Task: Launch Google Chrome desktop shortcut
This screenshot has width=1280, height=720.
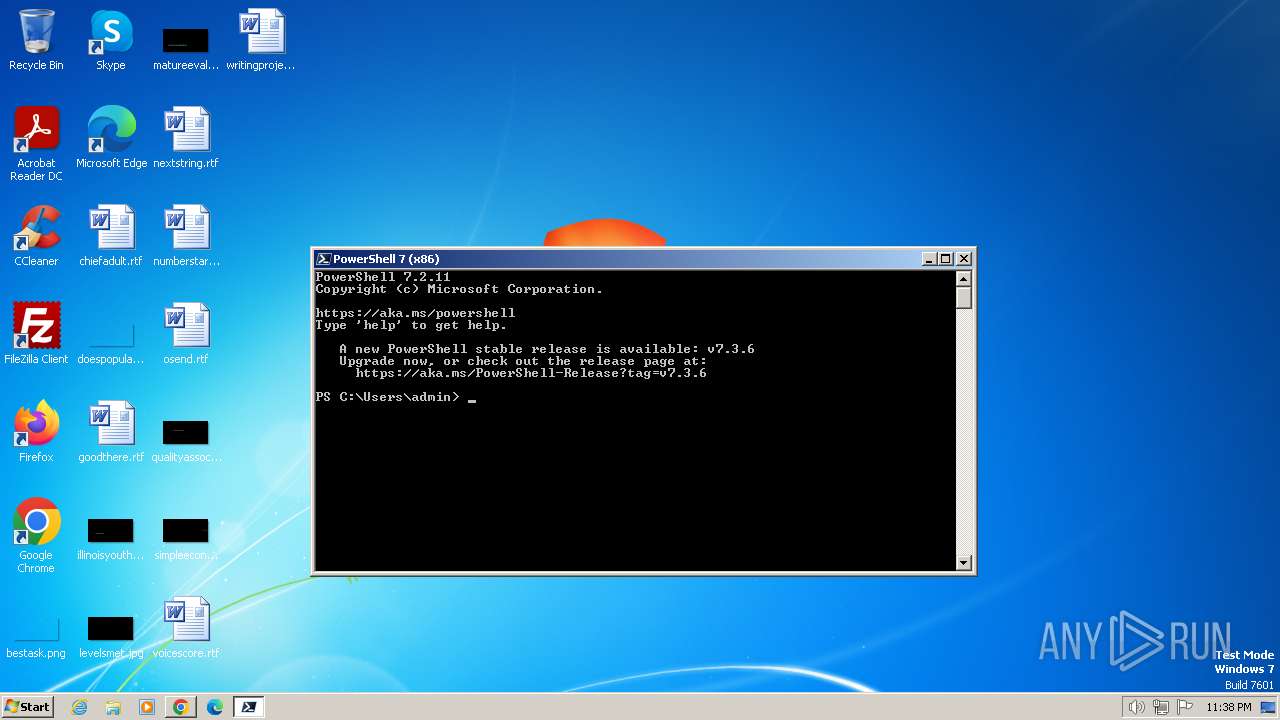Action: (36, 536)
